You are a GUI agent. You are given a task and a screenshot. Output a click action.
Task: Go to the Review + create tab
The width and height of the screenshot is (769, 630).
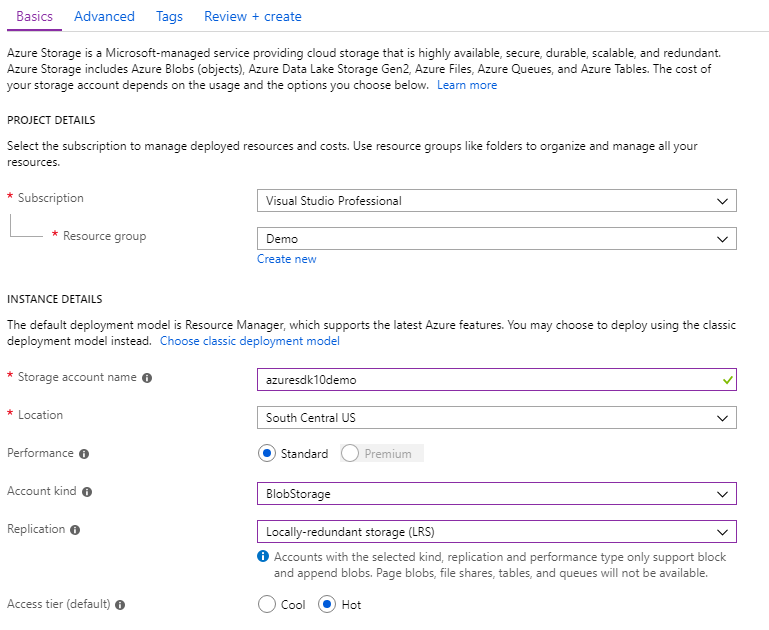click(252, 16)
